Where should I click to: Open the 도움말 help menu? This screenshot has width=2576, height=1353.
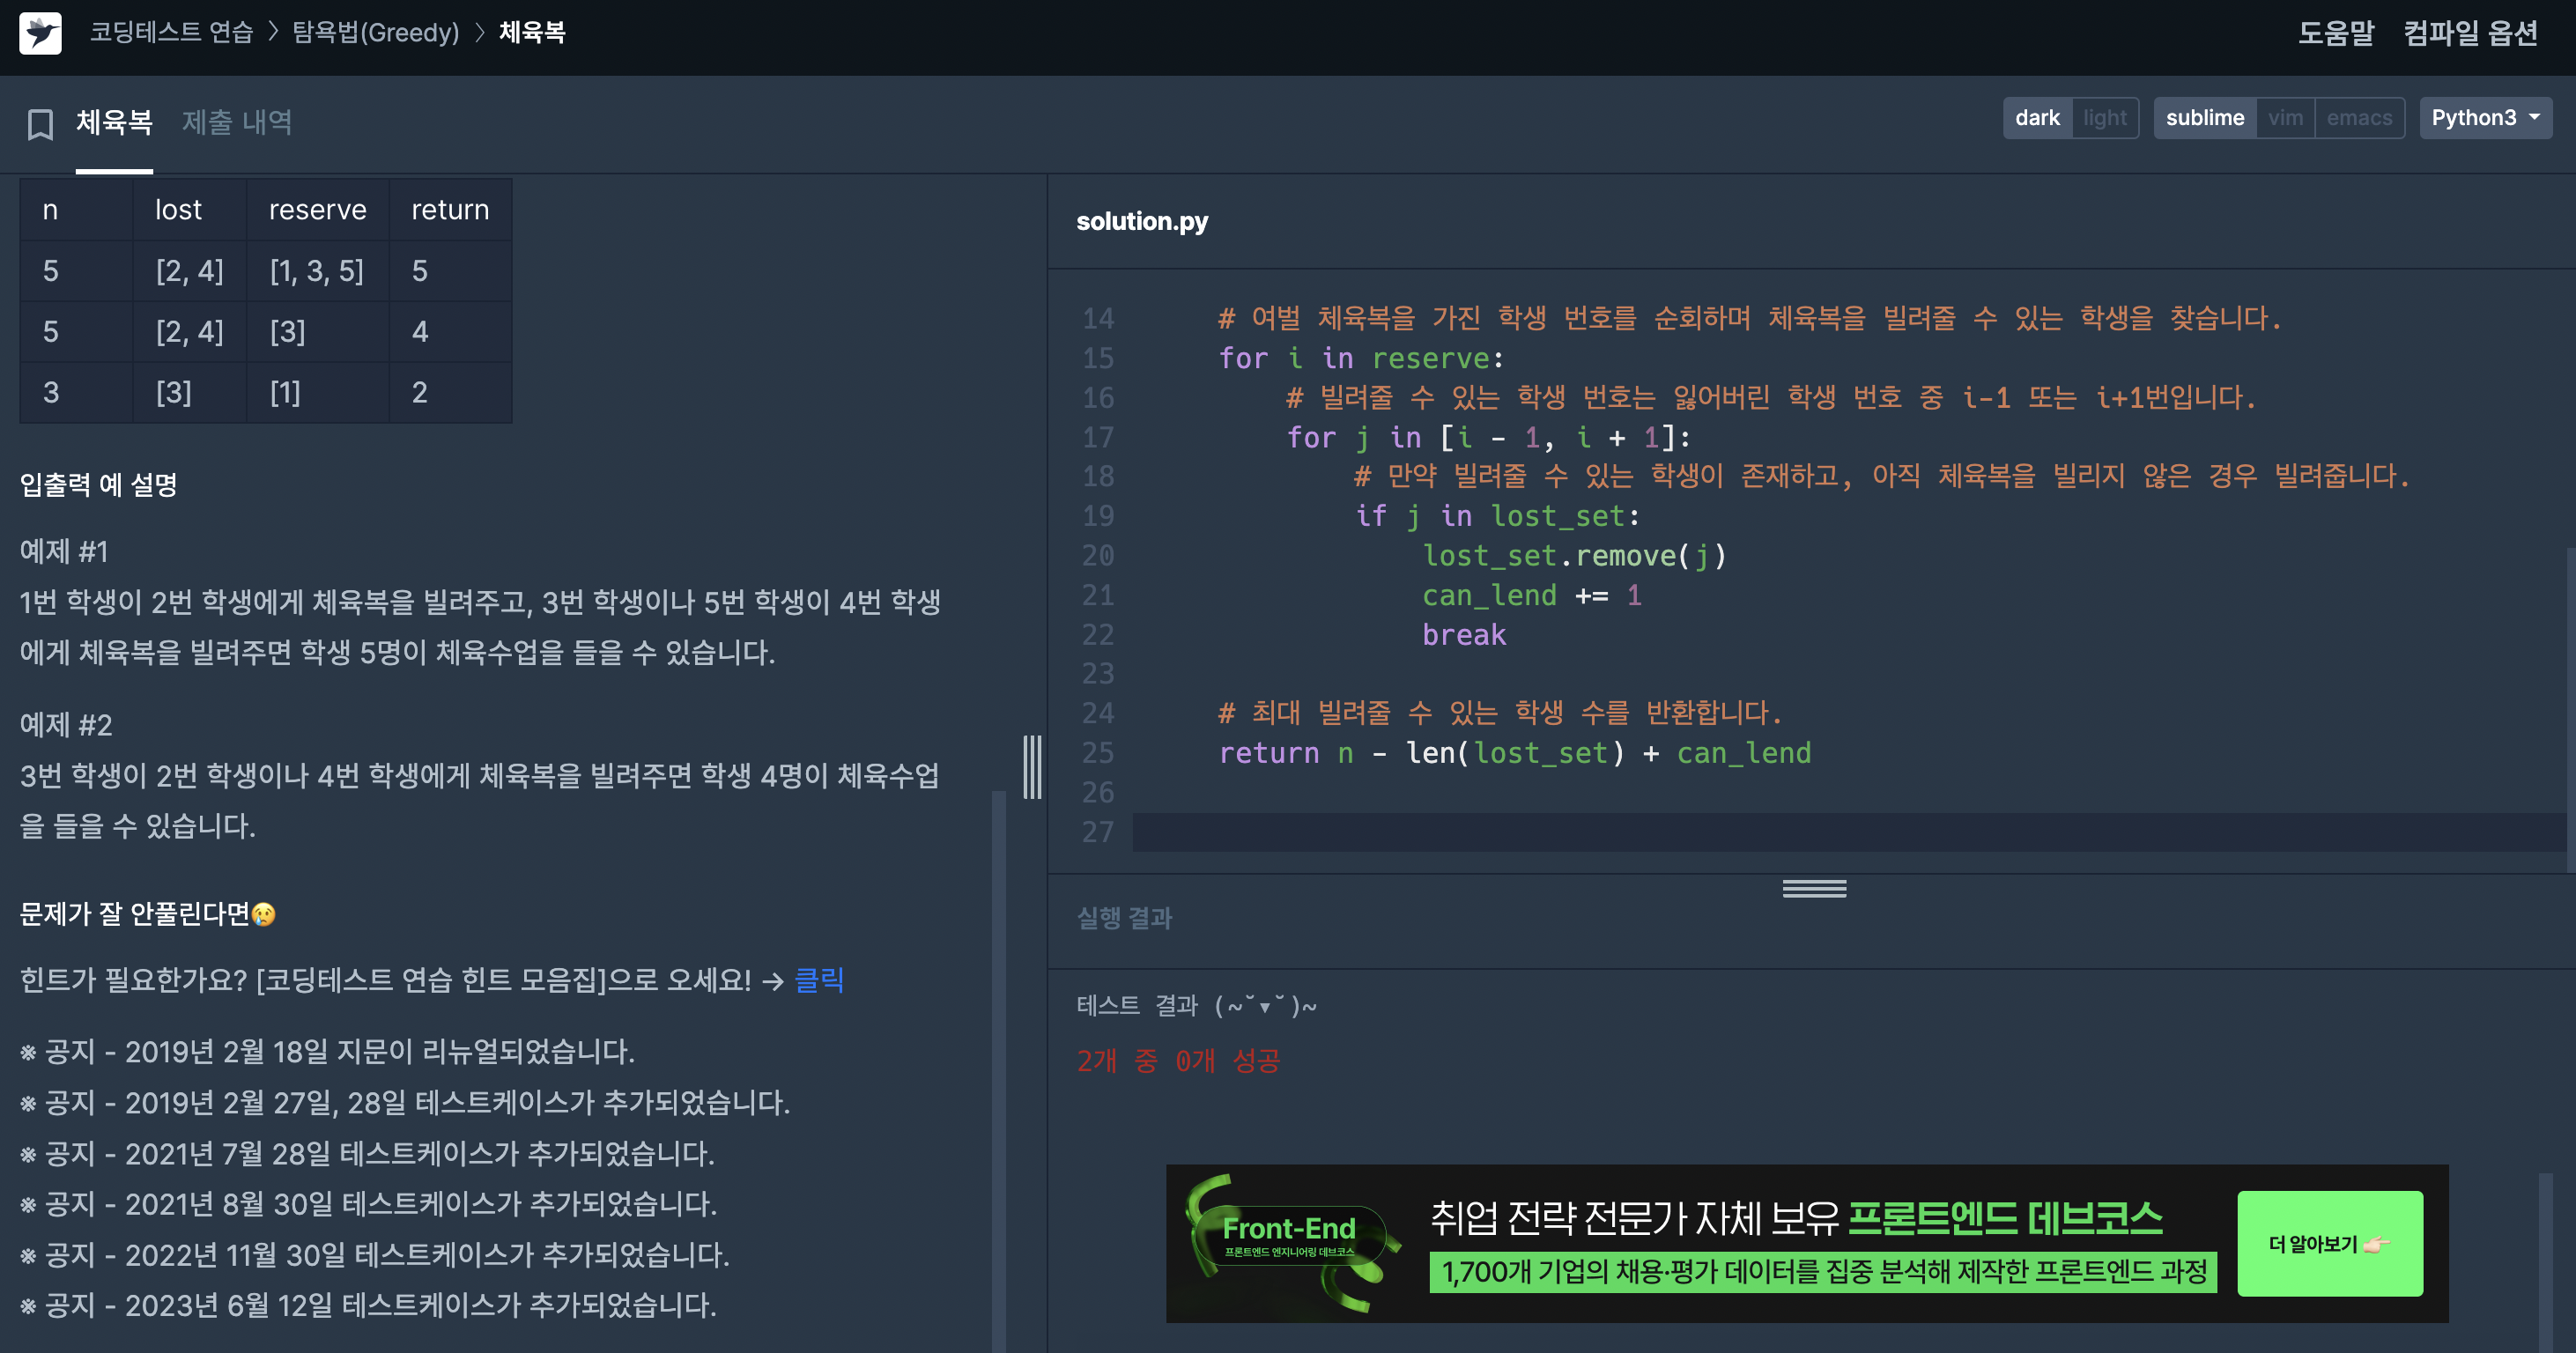2335,33
